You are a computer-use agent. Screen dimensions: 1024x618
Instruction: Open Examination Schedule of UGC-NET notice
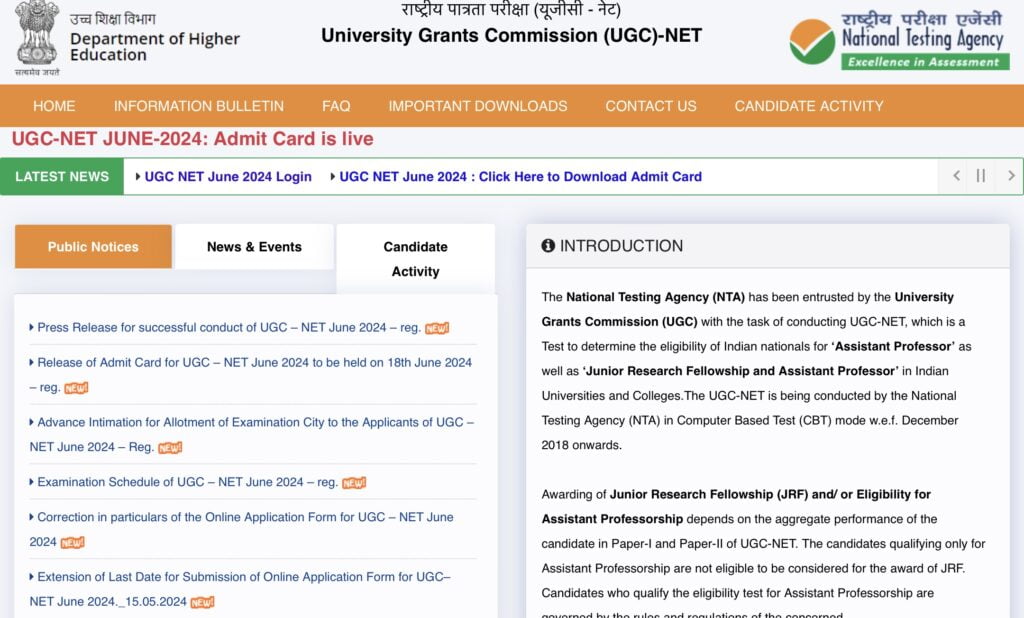pyautogui.click(x=187, y=482)
